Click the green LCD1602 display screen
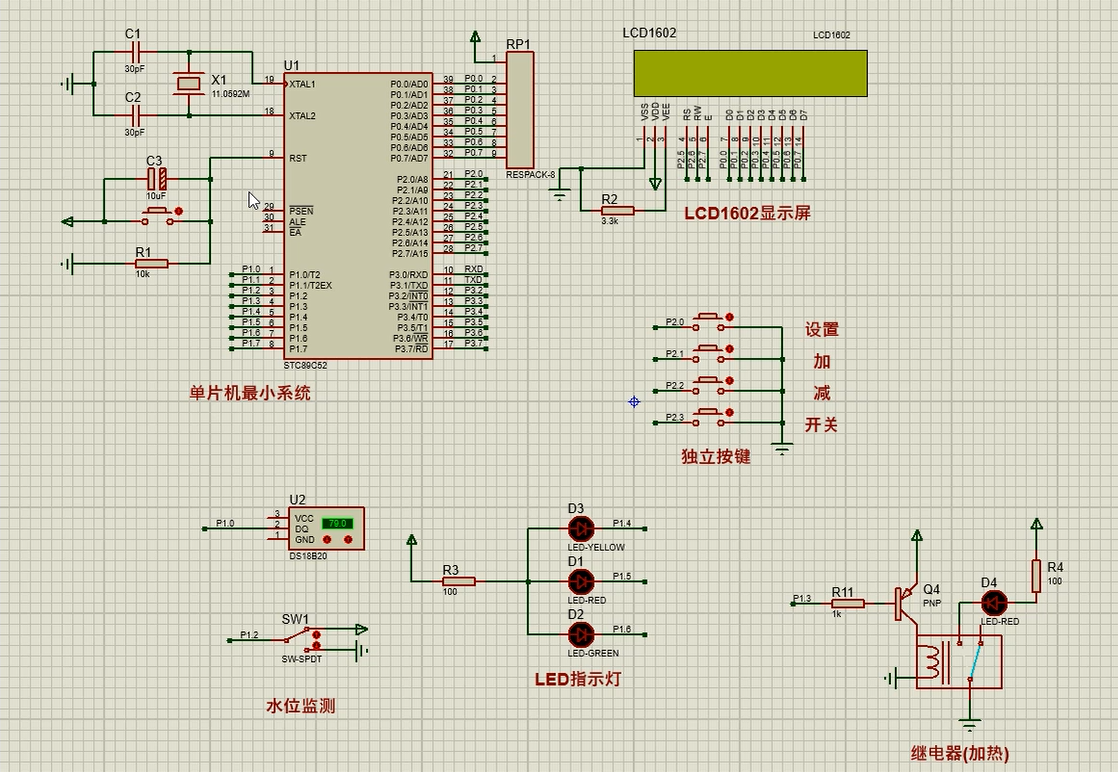Image resolution: width=1118 pixels, height=772 pixels. tap(750, 73)
